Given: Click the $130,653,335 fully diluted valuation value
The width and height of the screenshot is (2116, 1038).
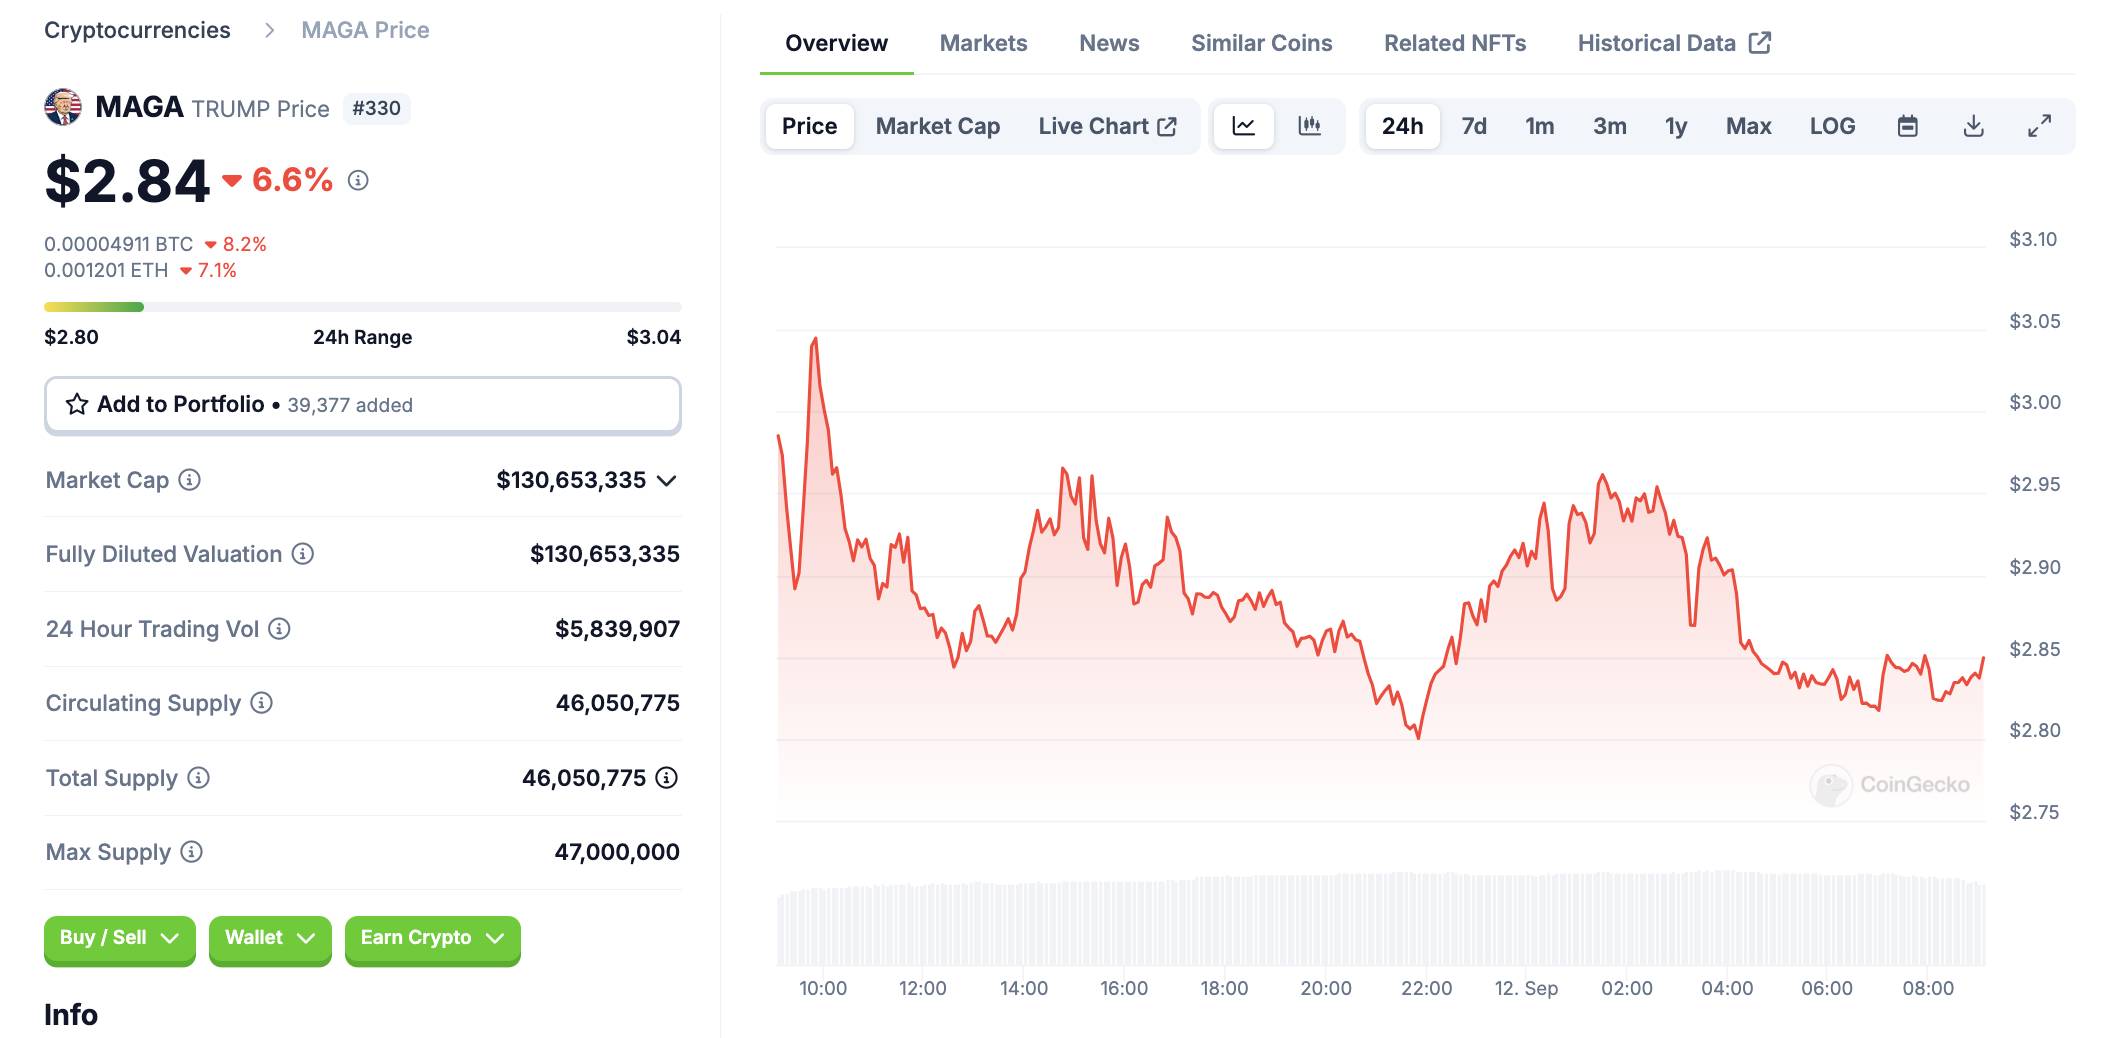Looking at the screenshot, I should pos(605,554).
